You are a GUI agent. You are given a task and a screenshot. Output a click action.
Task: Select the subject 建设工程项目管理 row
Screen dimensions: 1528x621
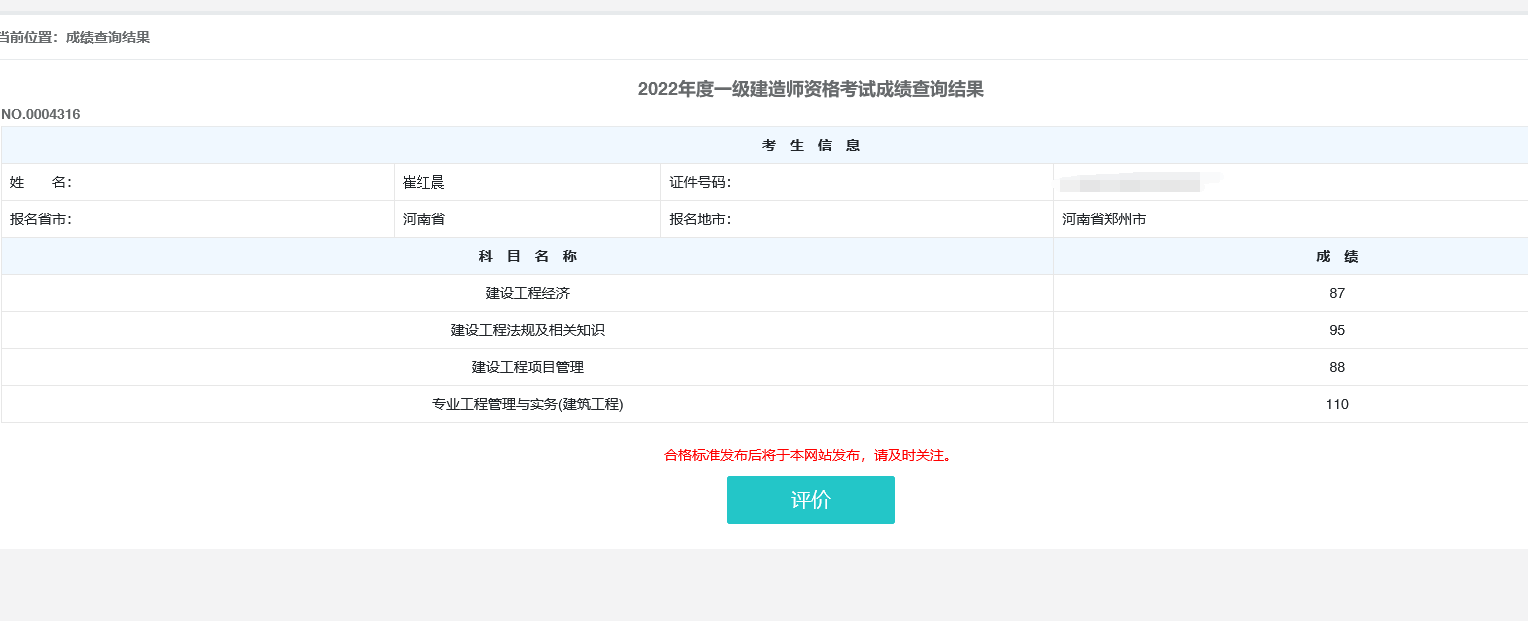tap(527, 367)
